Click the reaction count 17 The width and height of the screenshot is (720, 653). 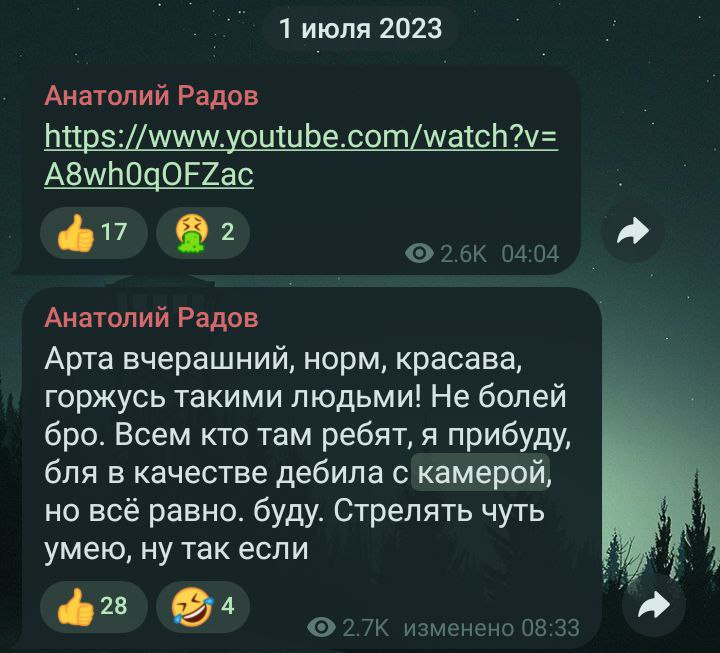[x=113, y=232]
